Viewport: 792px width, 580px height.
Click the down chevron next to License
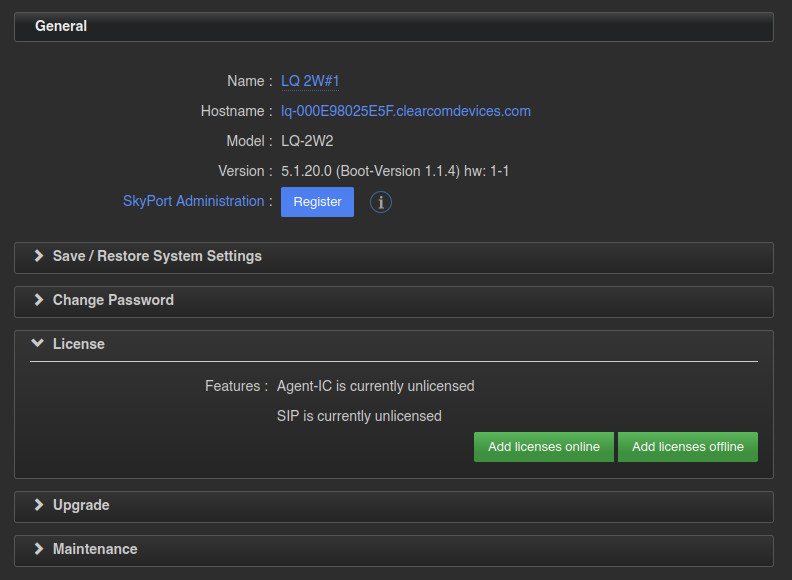(x=38, y=344)
